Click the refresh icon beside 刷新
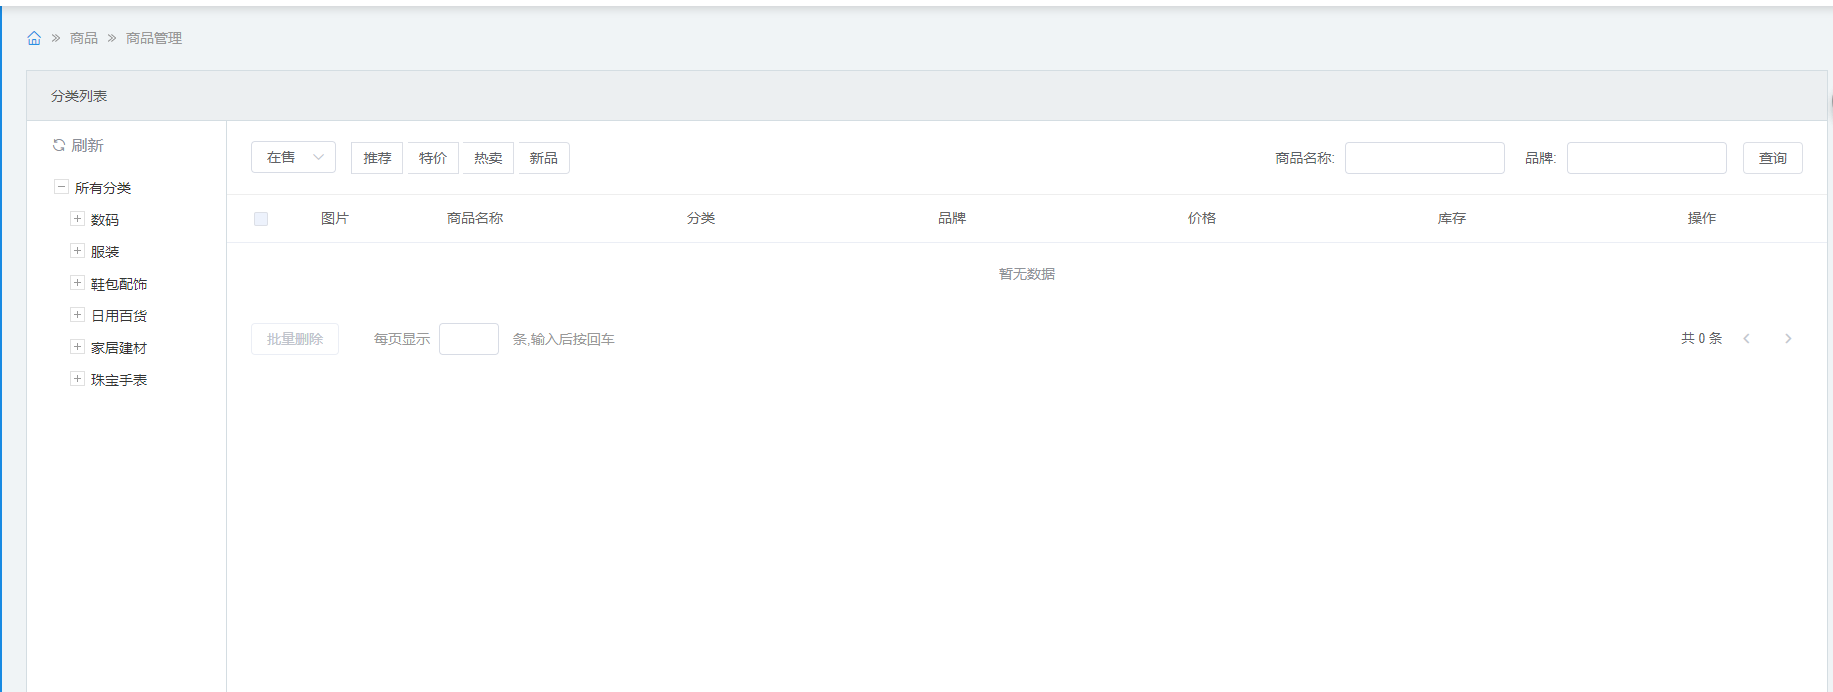1833x692 pixels. coord(59,145)
